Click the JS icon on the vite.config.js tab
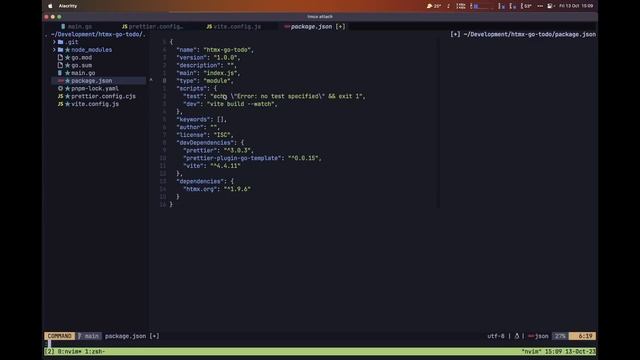The image size is (640, 360). coord(209,27)
